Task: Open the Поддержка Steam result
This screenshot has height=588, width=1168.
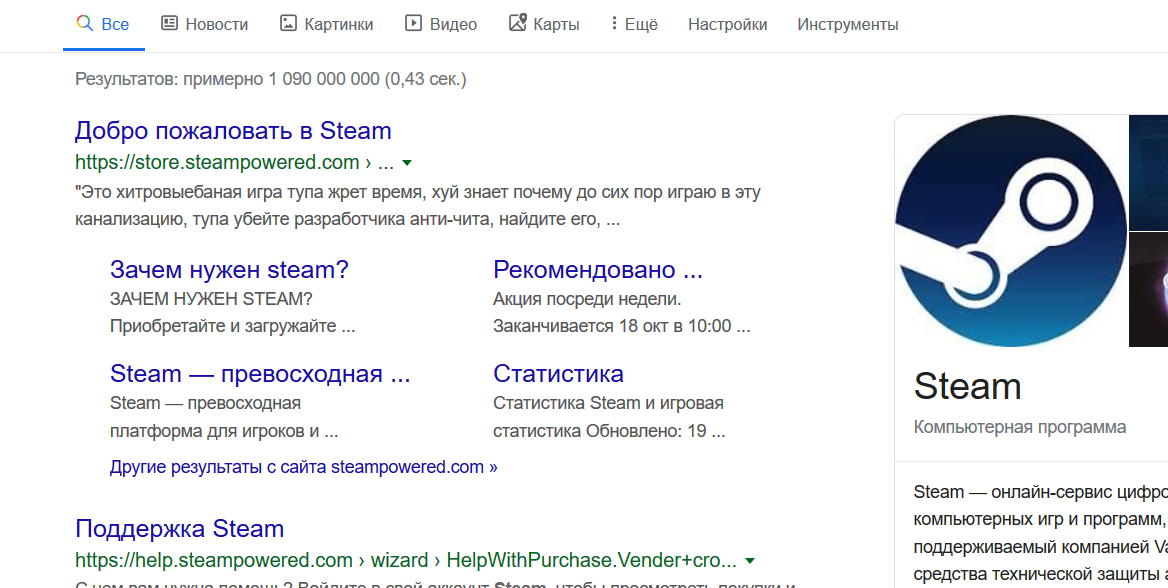Action: point(180,528)
